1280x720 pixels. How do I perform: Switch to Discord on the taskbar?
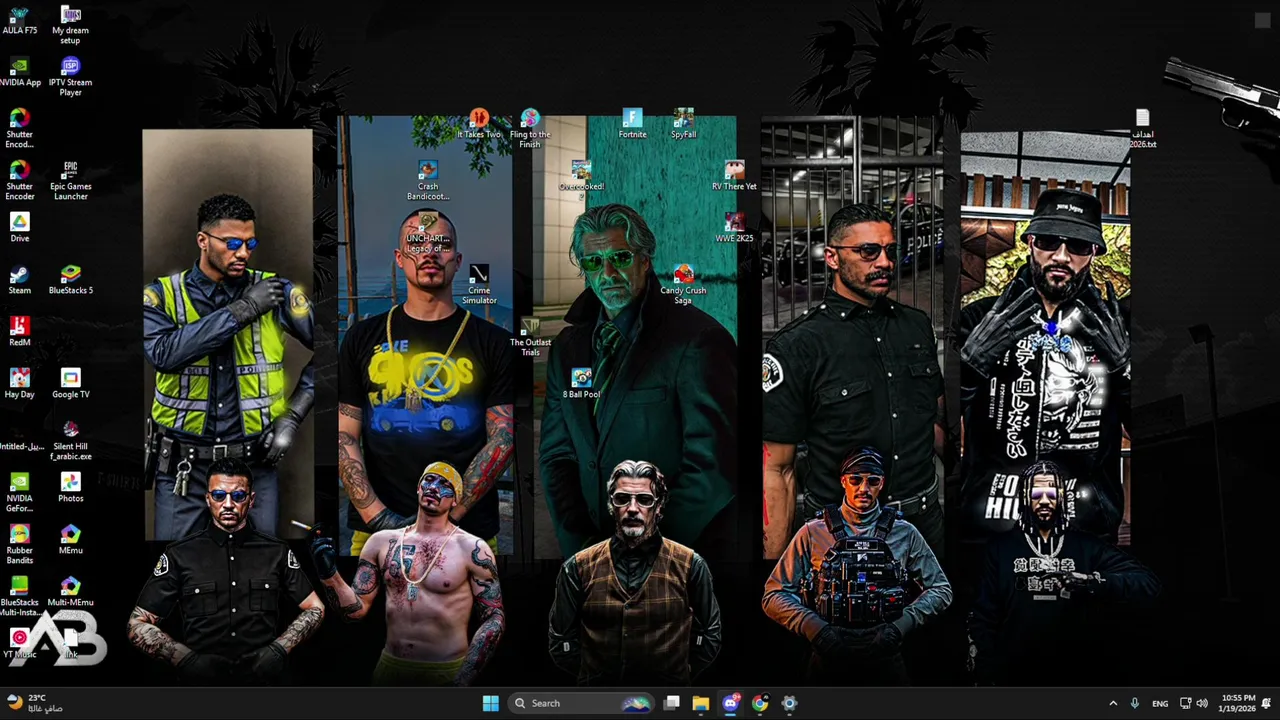[x=730, y=703]
